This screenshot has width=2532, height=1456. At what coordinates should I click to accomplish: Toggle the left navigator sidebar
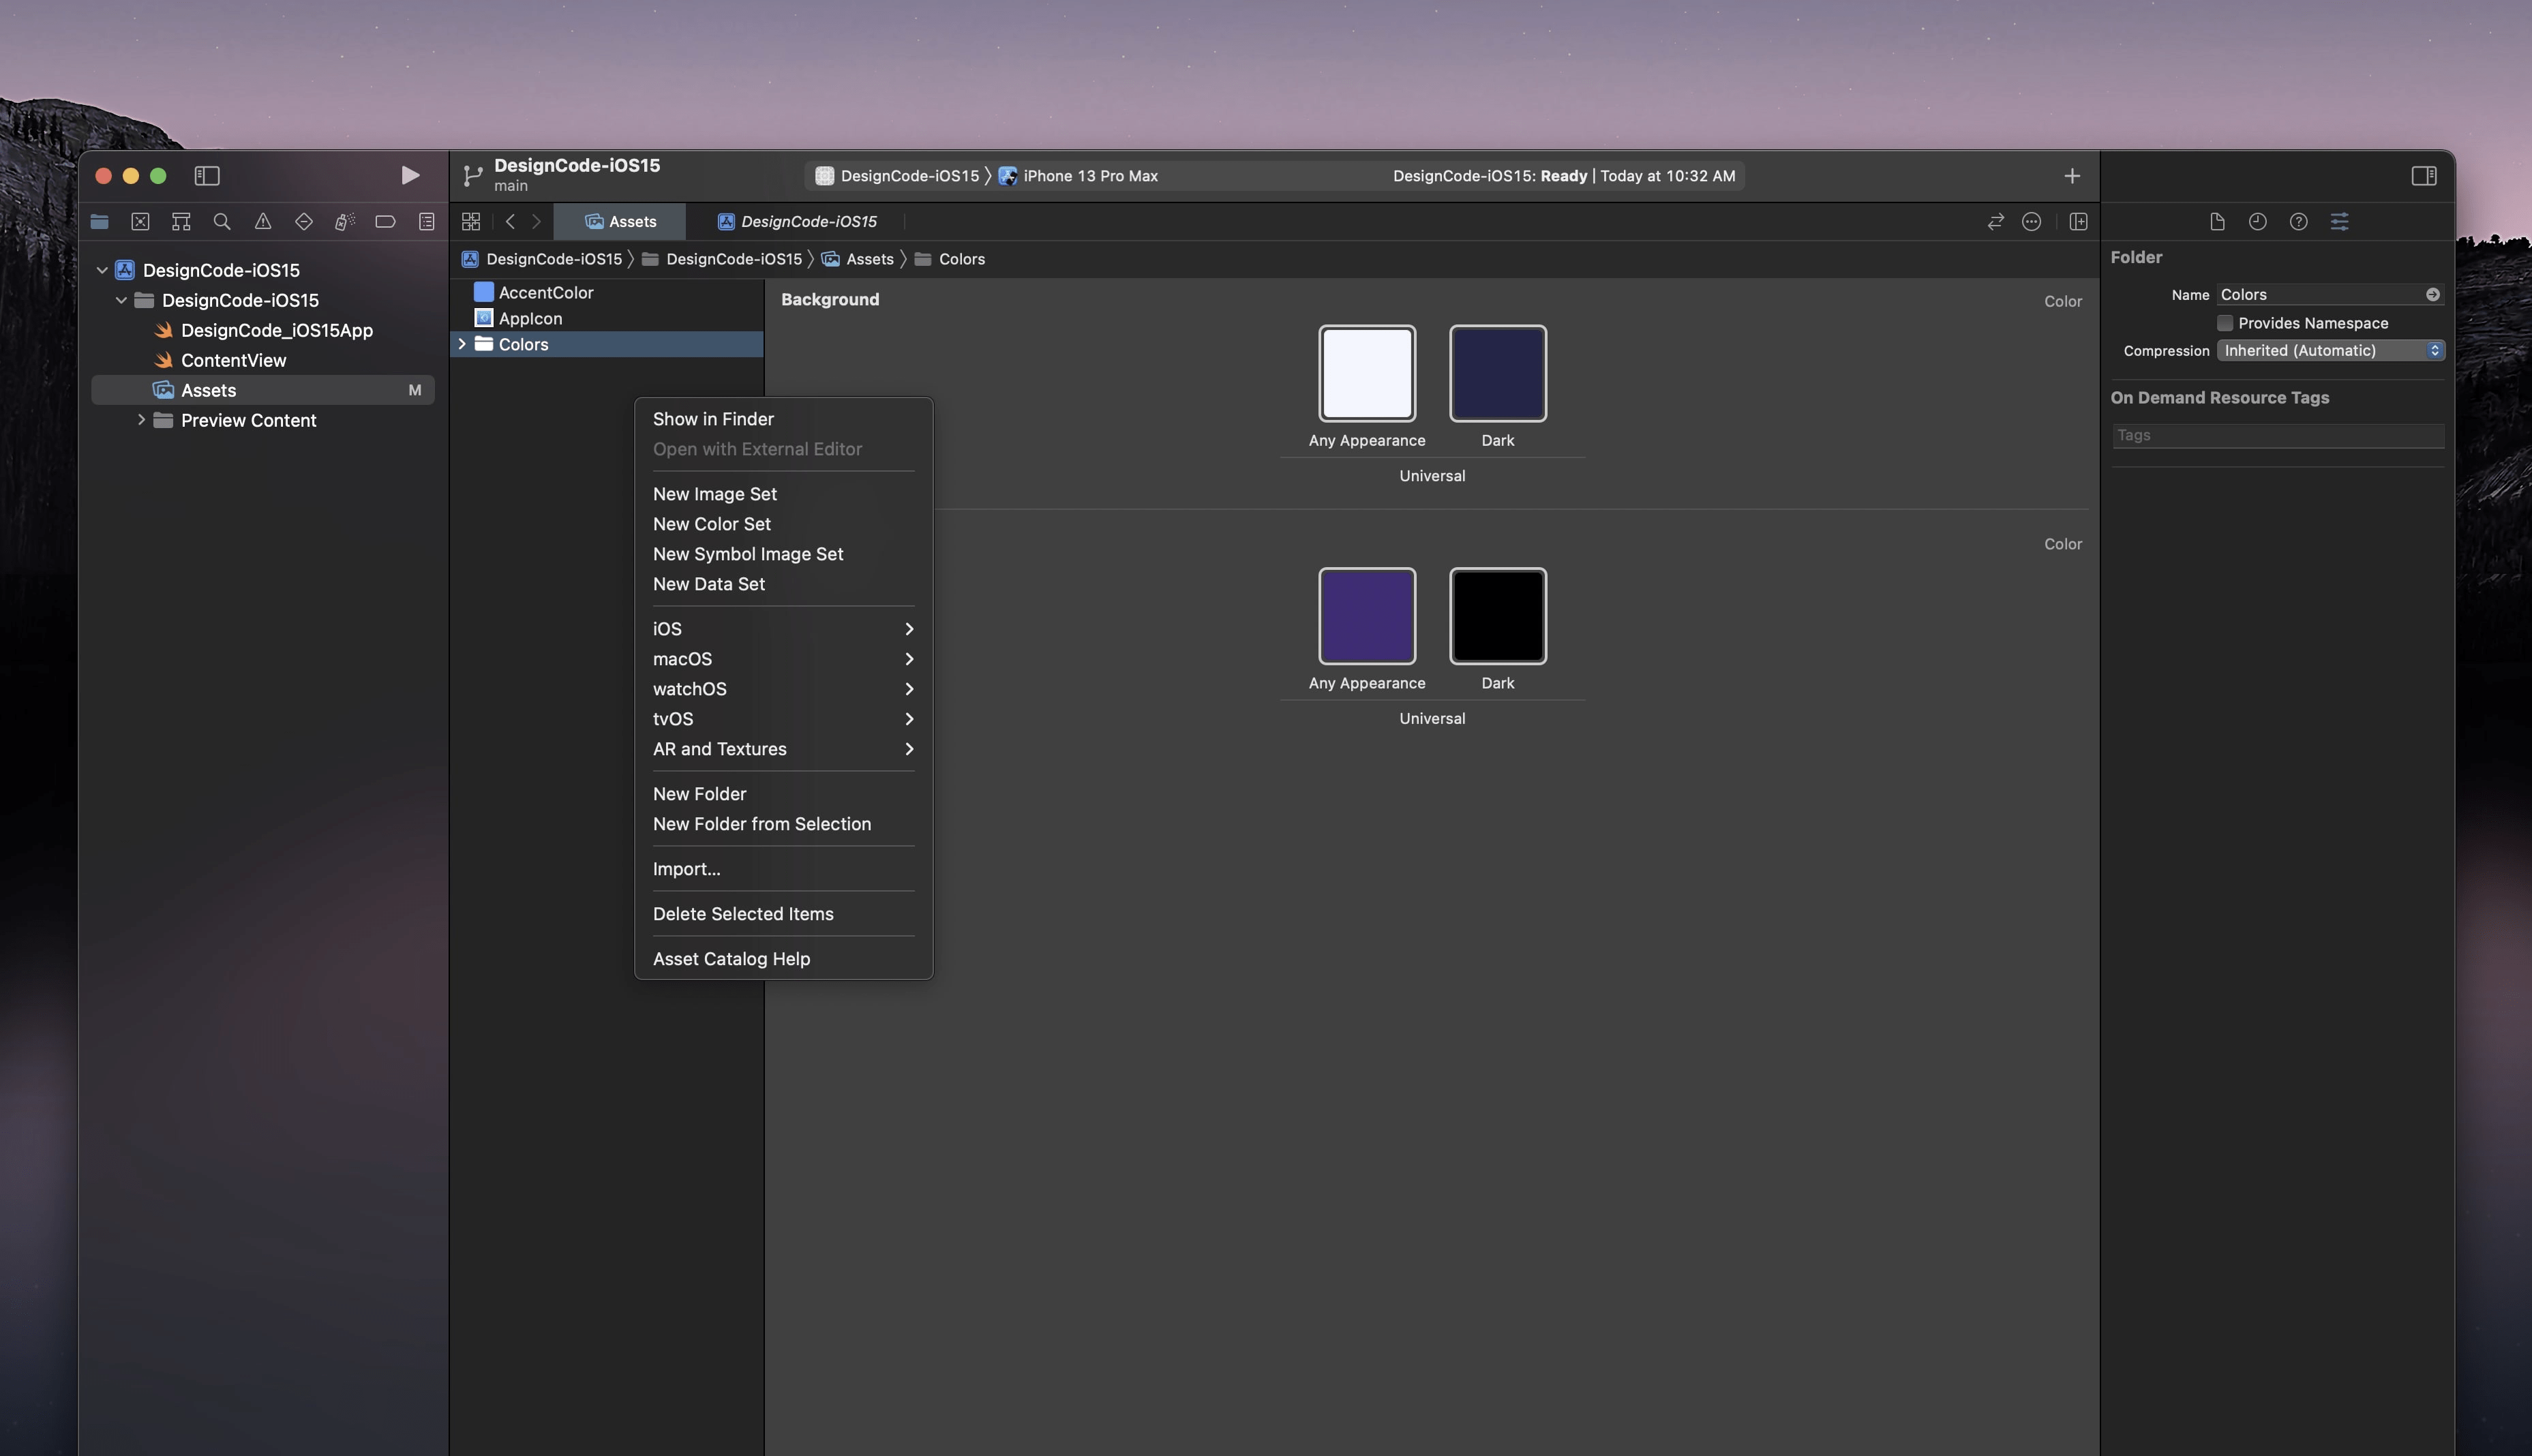click(x=207, y=176)
